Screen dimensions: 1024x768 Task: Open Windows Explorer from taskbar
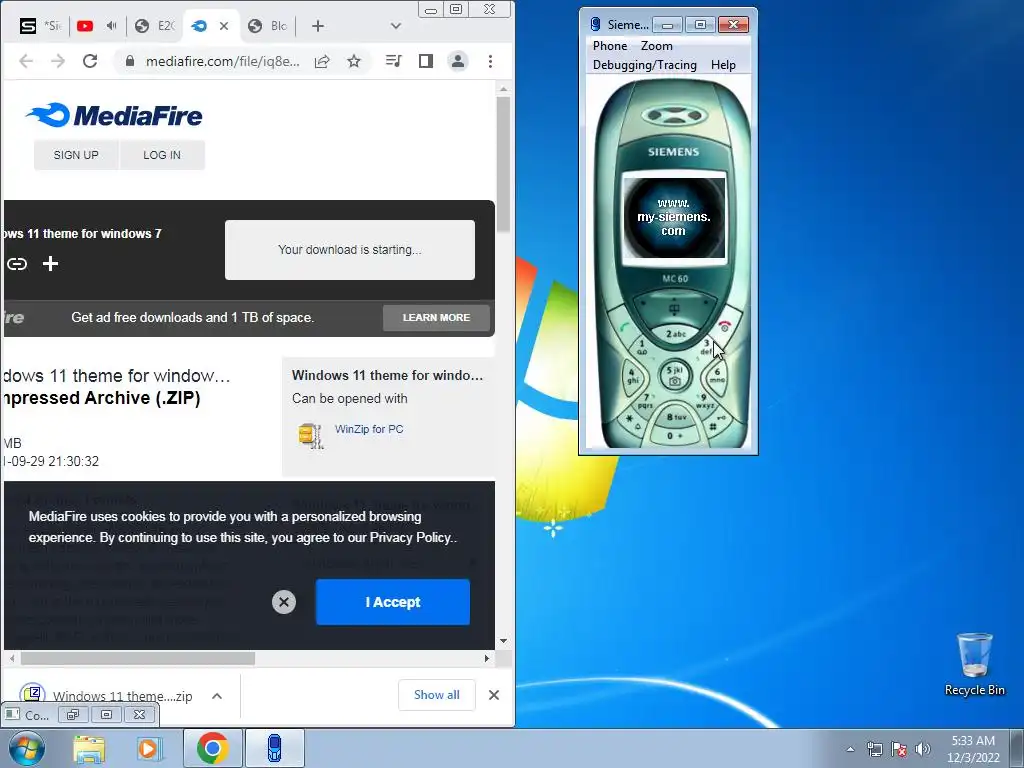coord(89,748)
